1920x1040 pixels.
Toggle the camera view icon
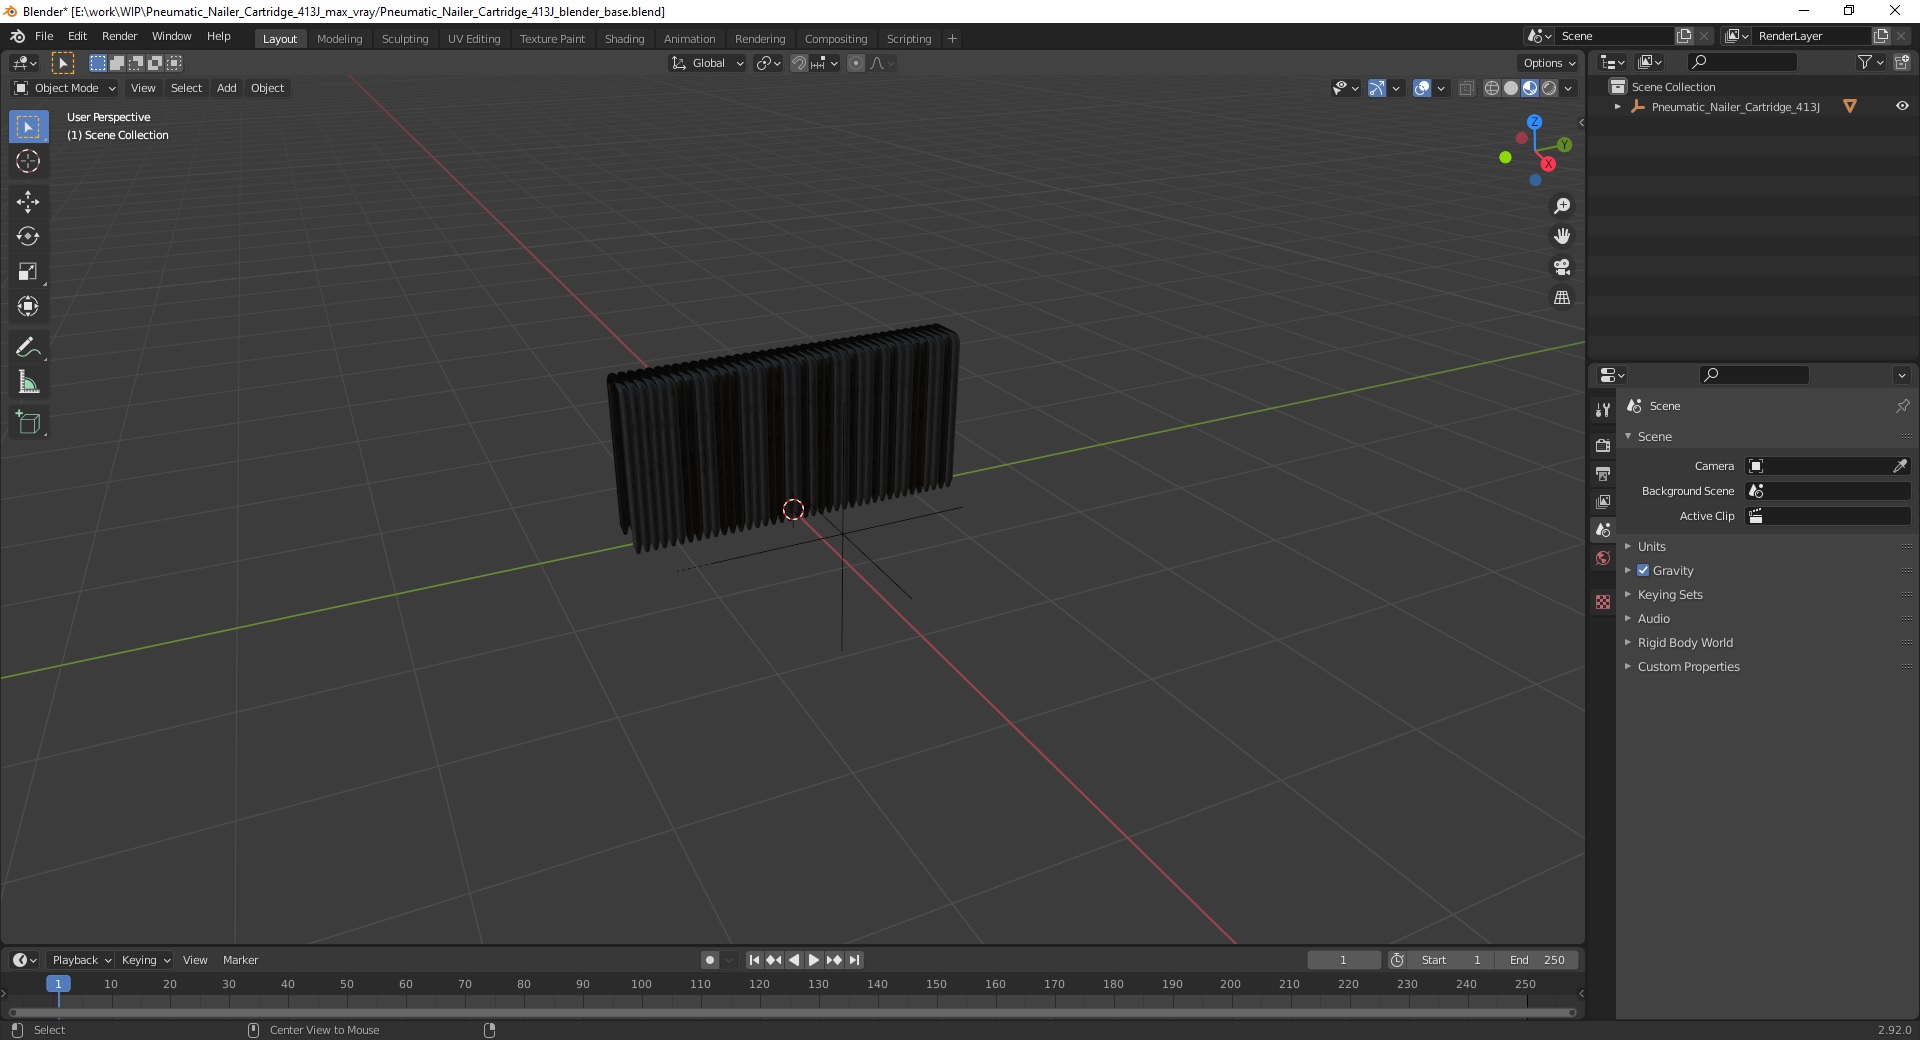click(1562, 267)
